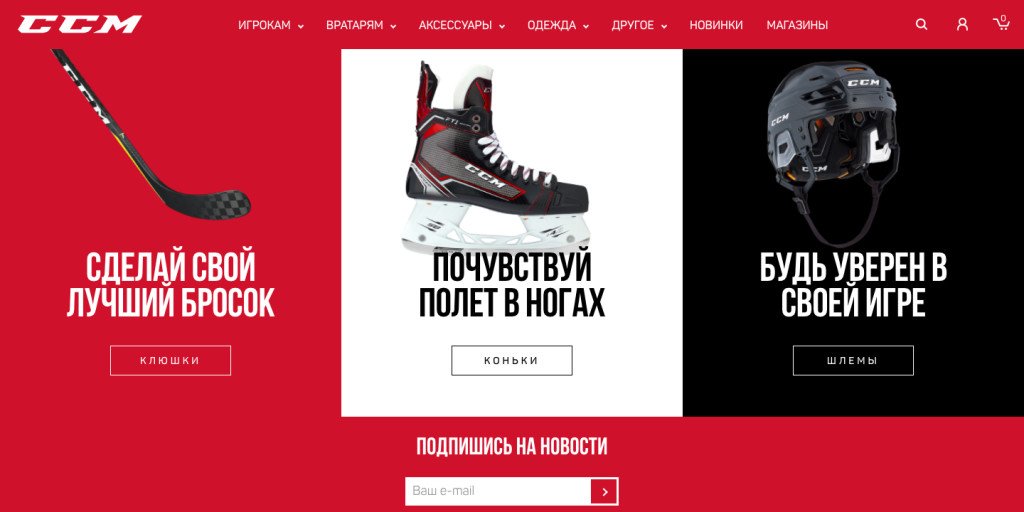Expand the ВРАТАРЯМ dropdown menu
Image resolution: width=1024 pixels, height=512 pixels.
(361, 25)
